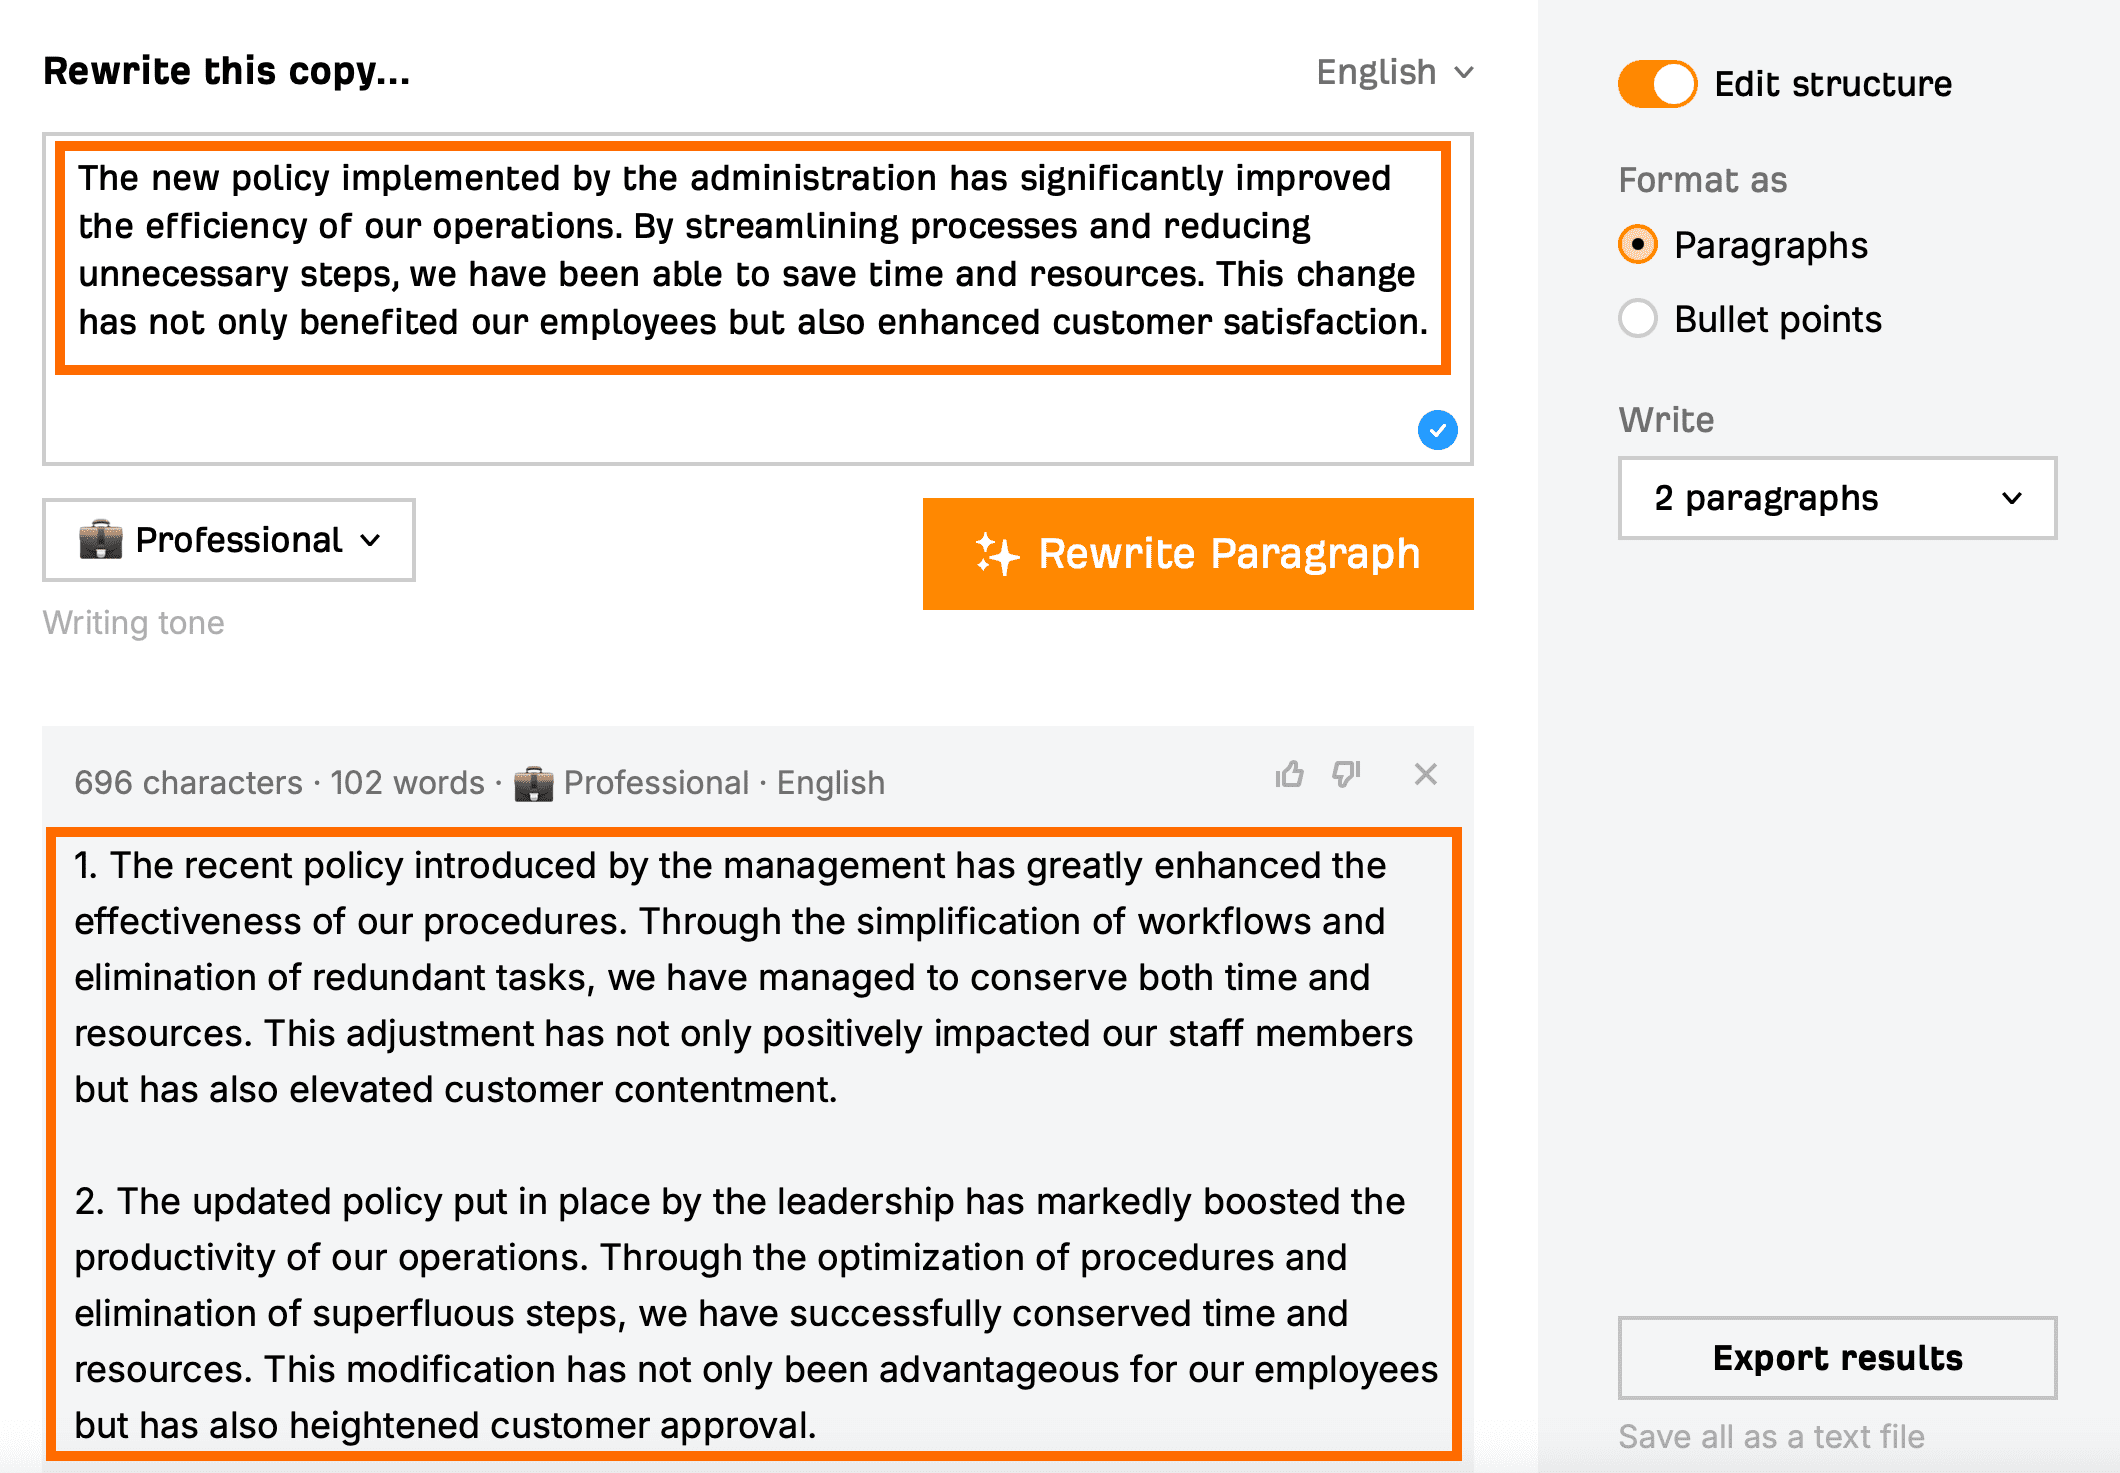Click the briefcase icon on the tone selector
2120x1473 pixels.
(100, 540)
